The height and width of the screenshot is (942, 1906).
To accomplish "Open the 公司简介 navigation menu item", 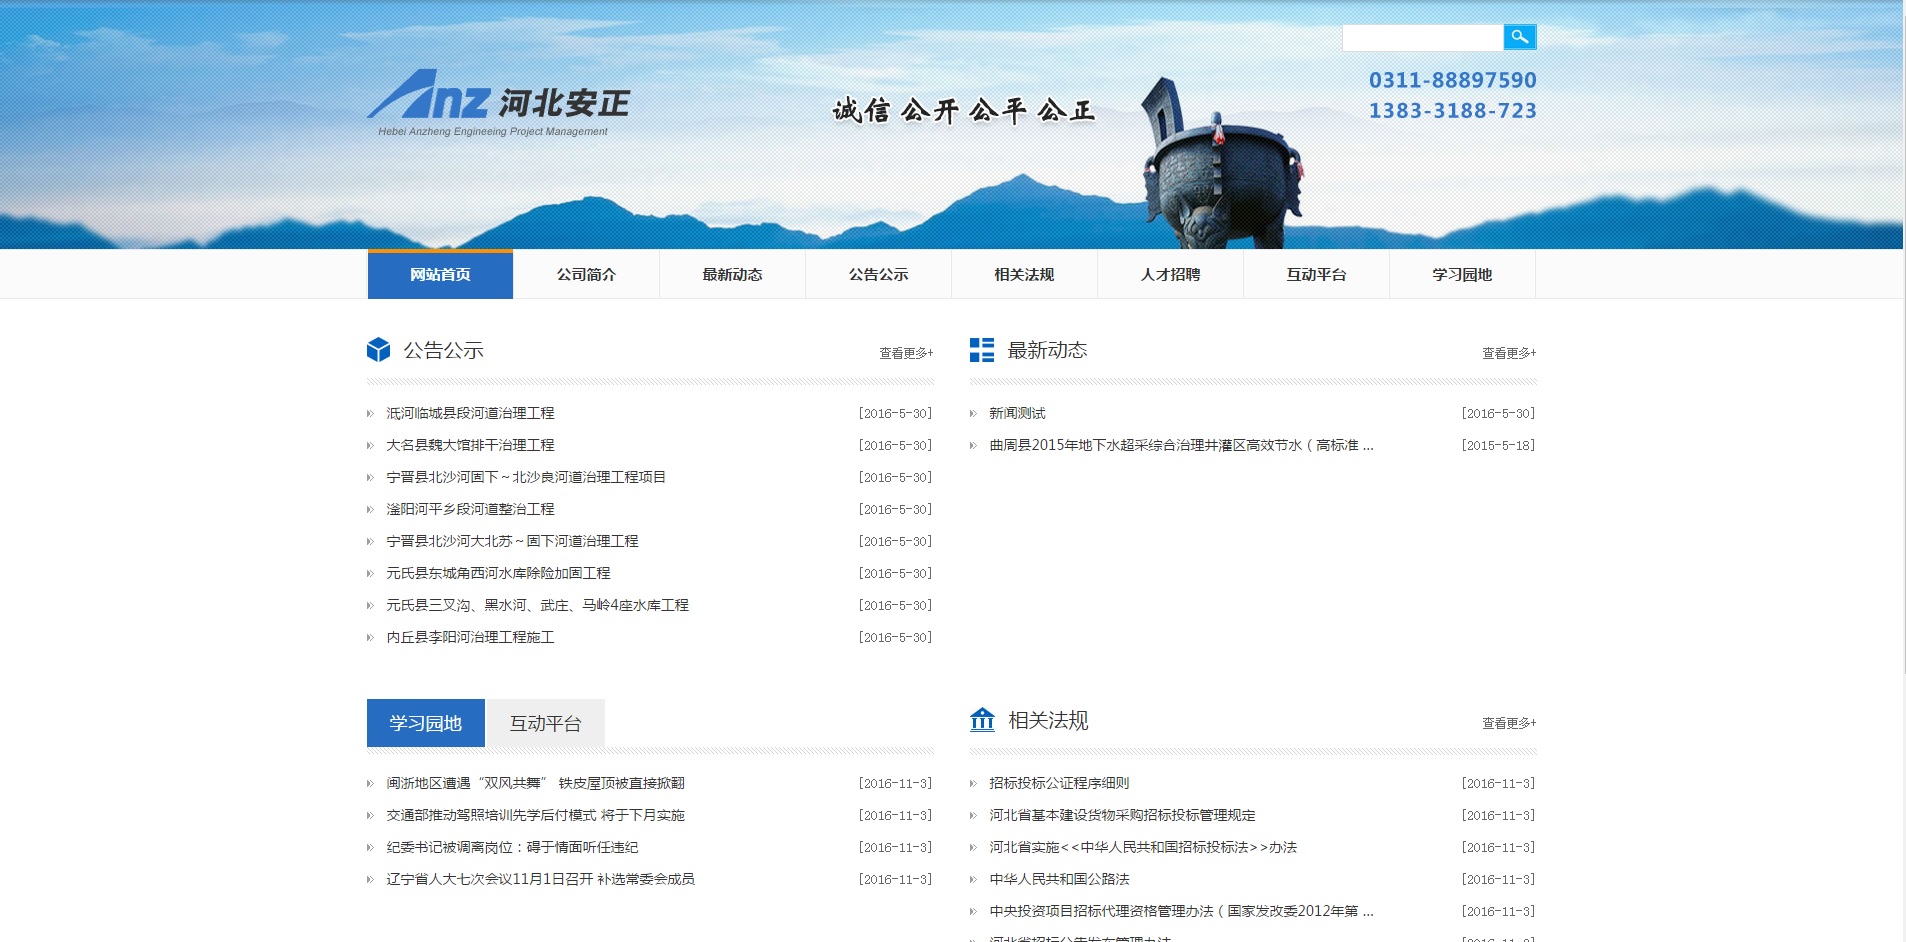I will point(585,274).
